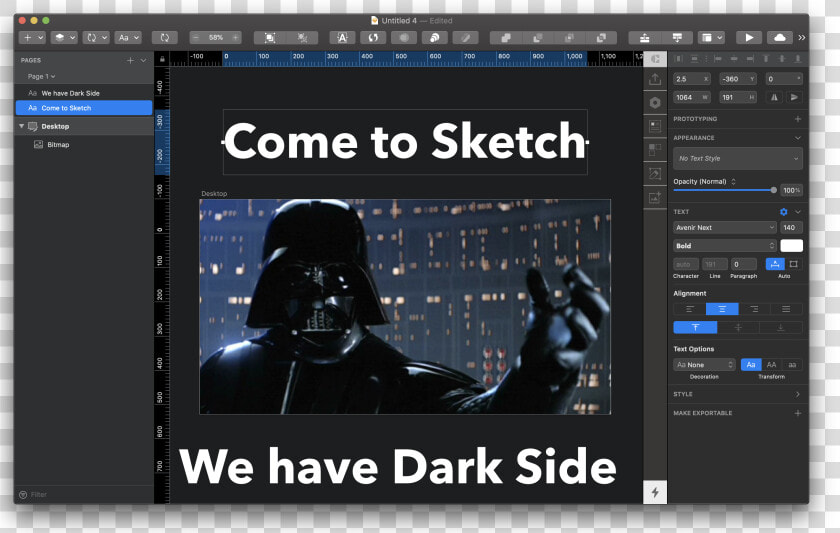
Task: Click the add image icon in the plugin sidebar
Action: [655, 198]
